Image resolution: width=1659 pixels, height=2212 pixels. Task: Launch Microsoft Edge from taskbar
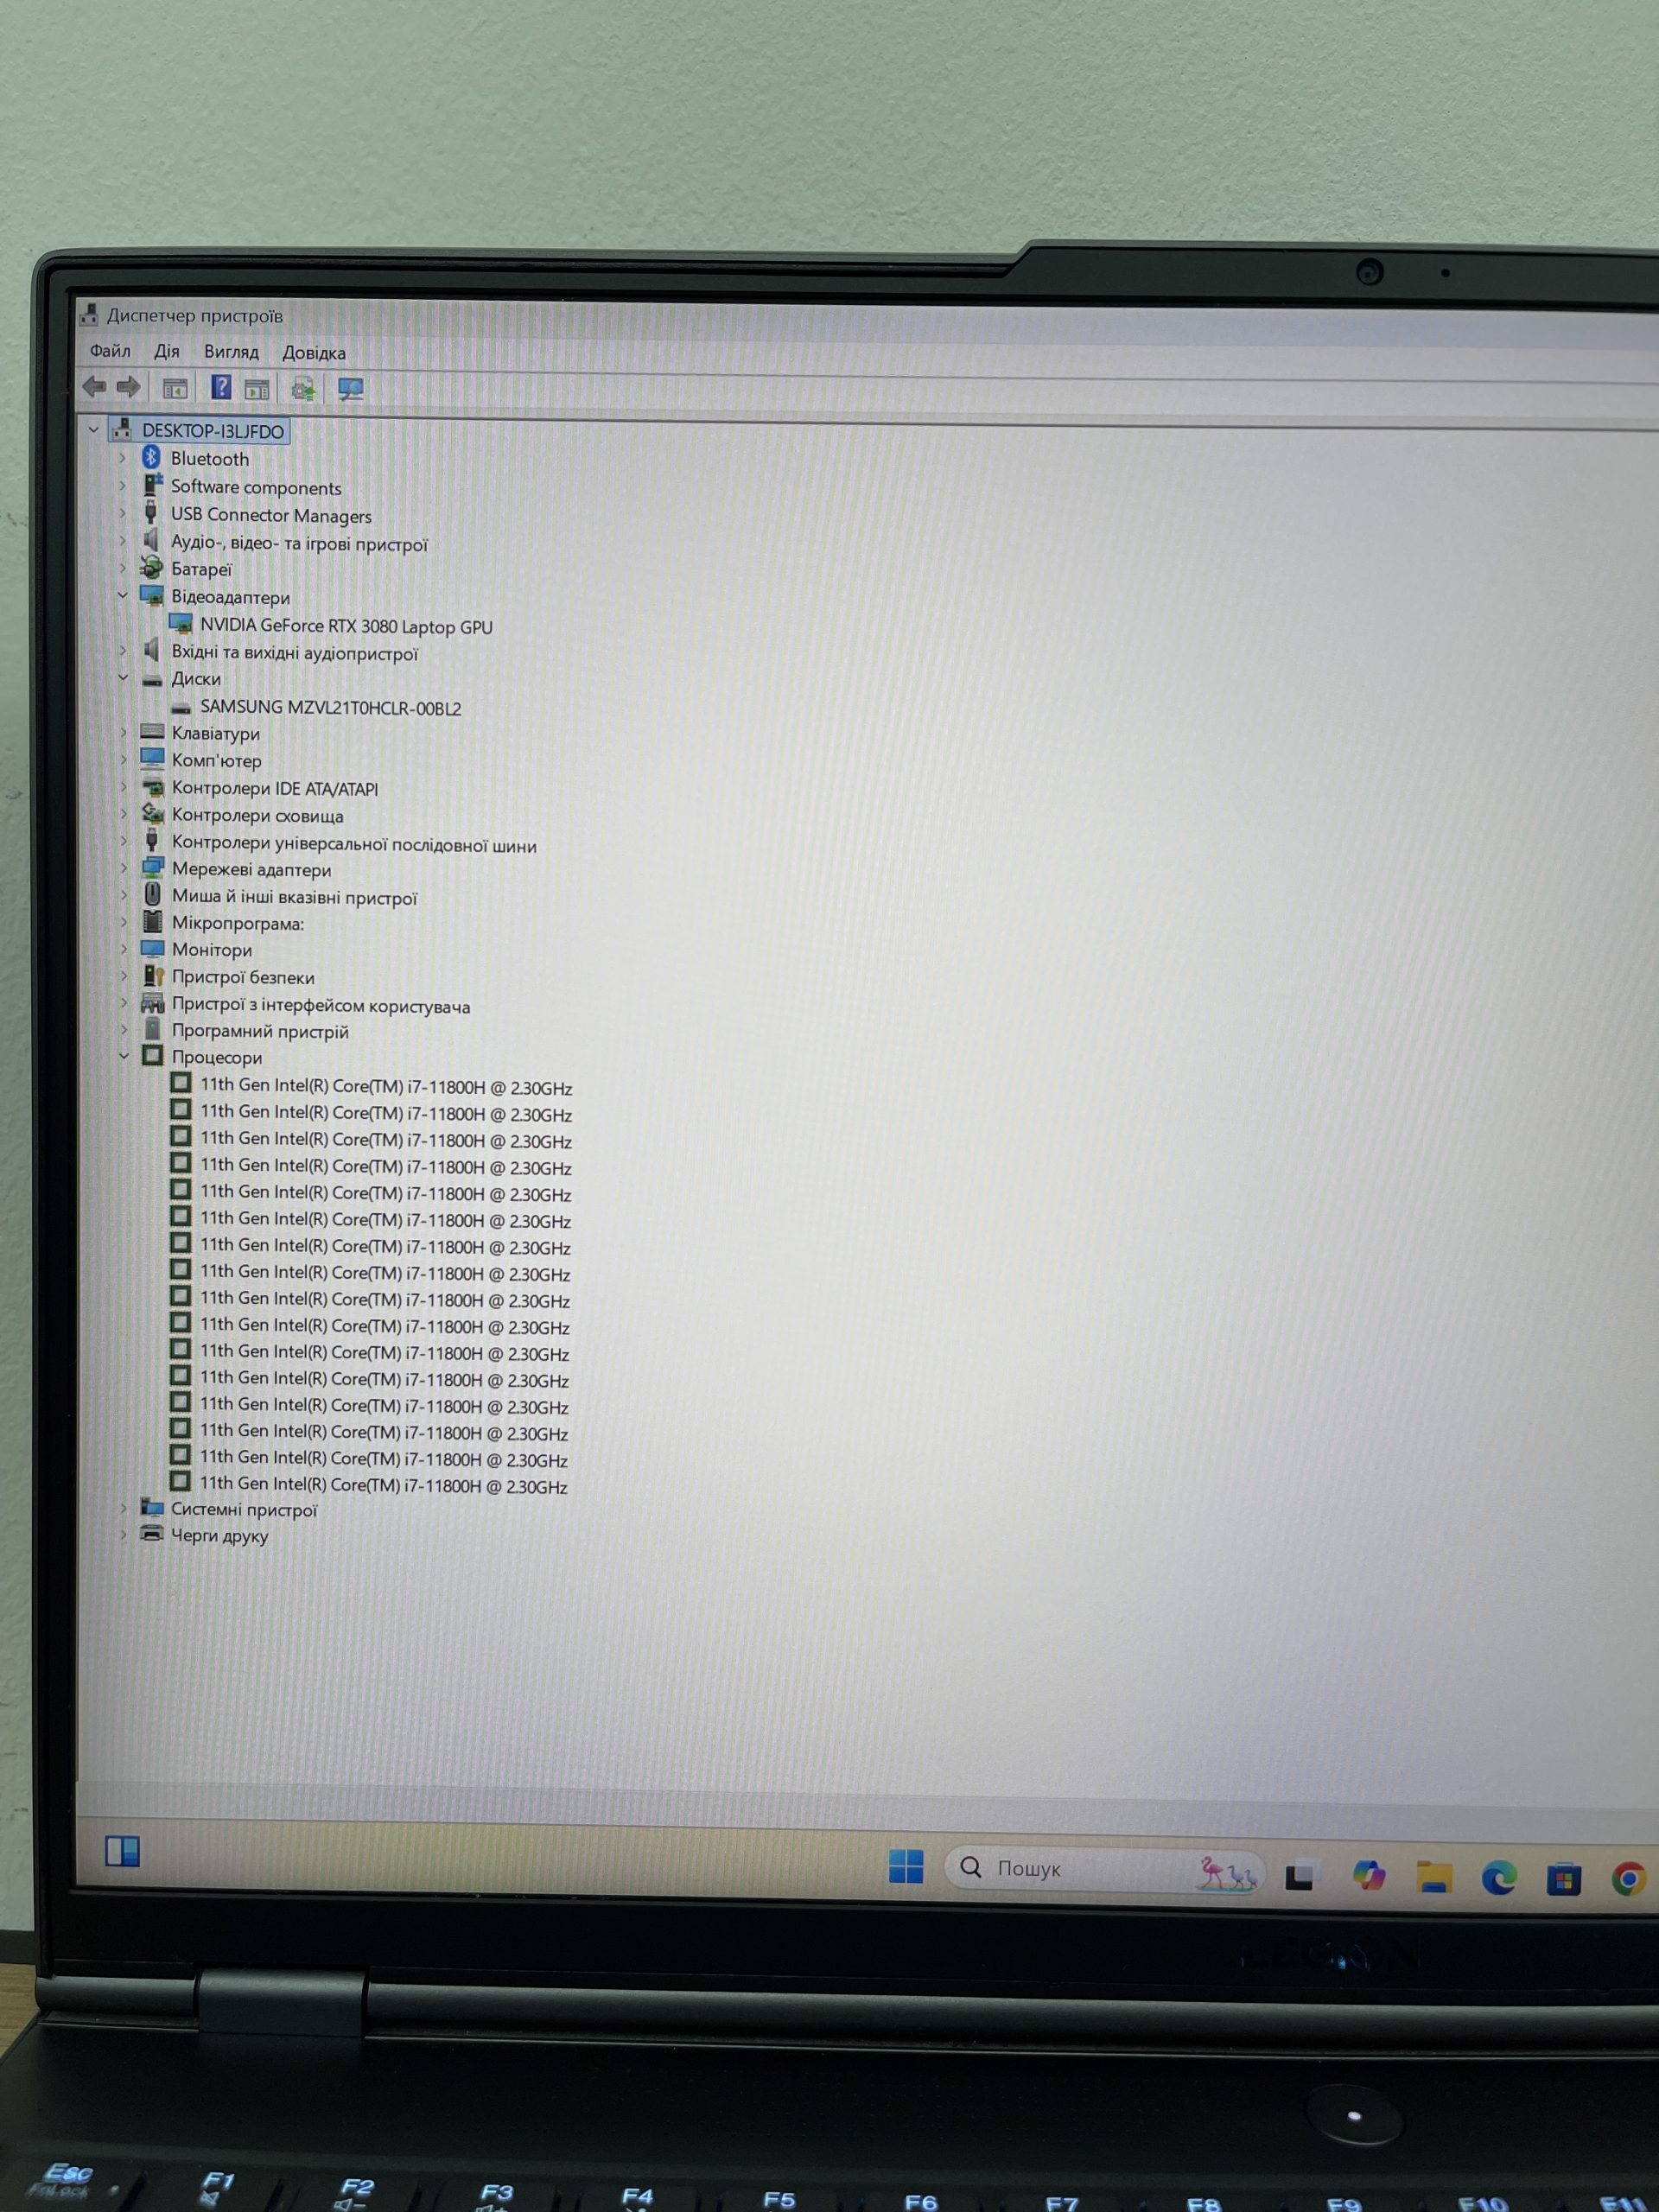pyautogui.click(x=1499, y=1878)
